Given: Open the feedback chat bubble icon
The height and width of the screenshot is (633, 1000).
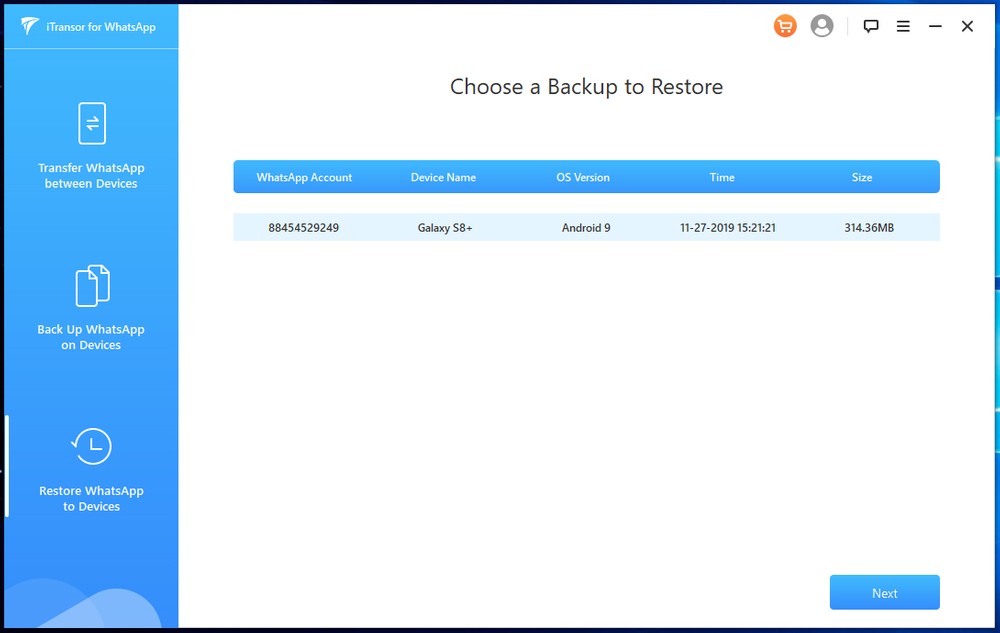Looking at the screenshot, I should (871, 26).
